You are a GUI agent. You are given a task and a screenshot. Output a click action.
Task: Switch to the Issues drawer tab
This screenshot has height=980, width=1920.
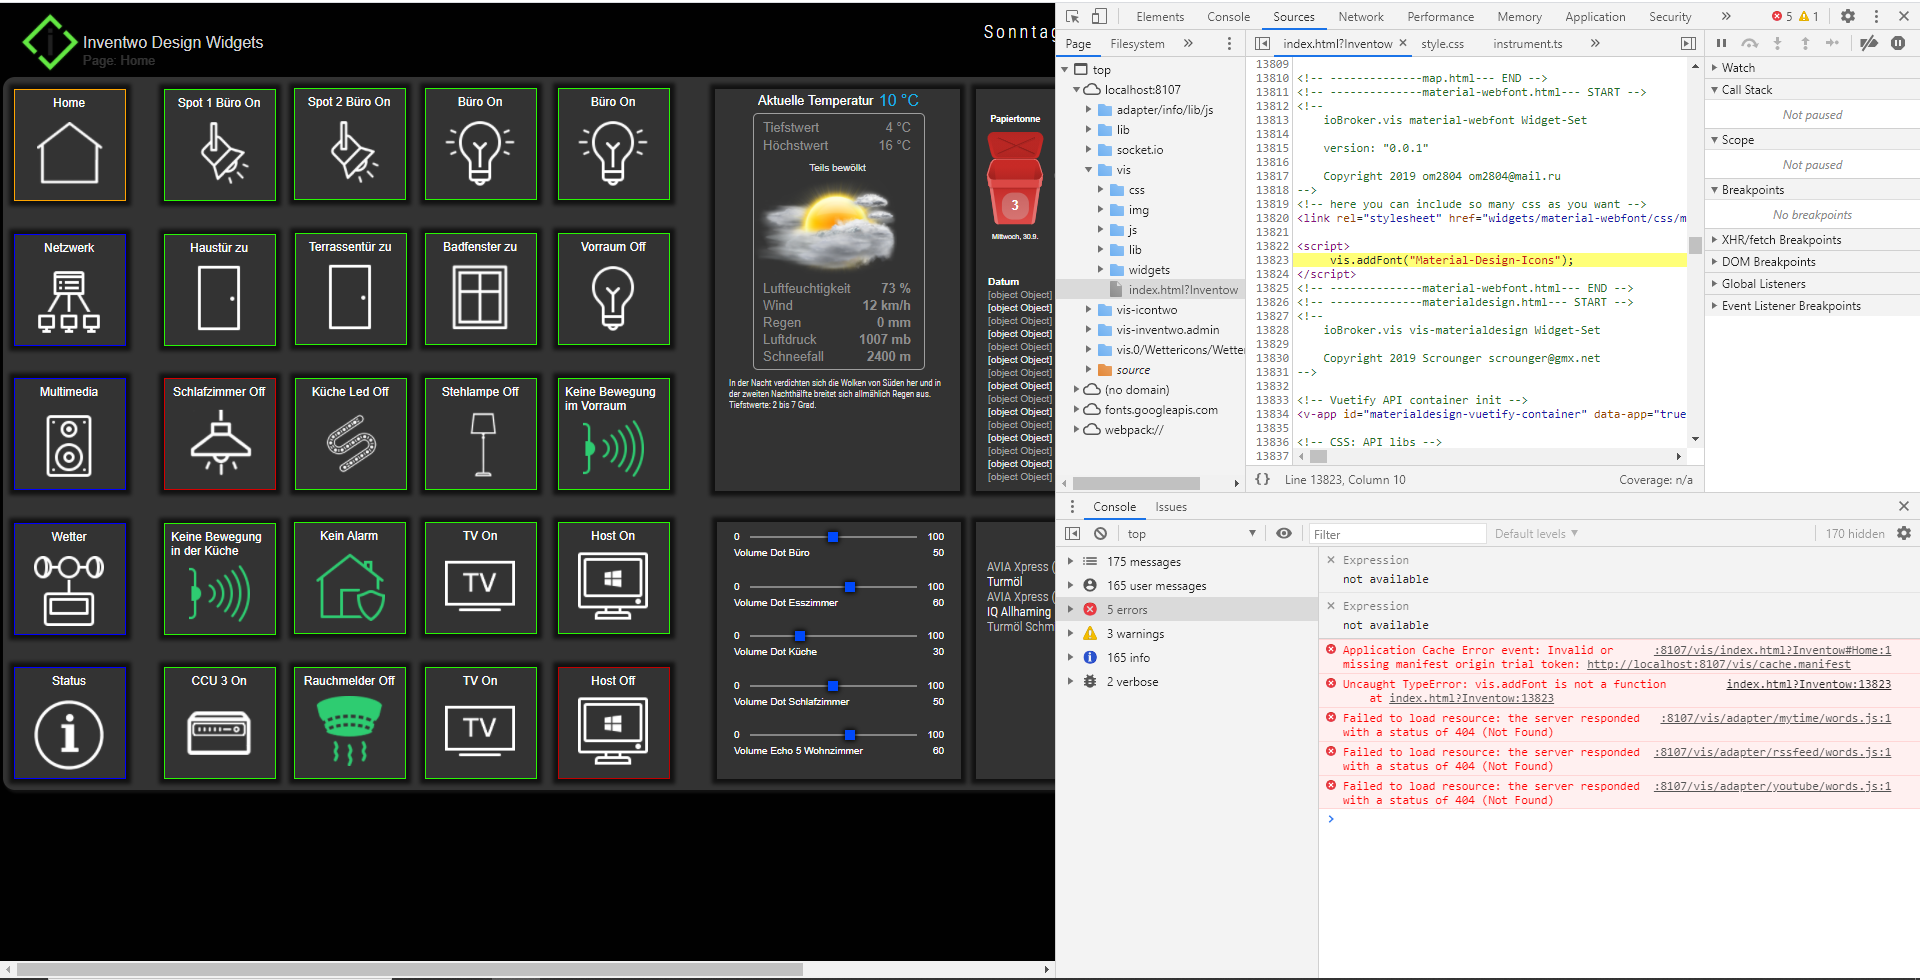tap(1171, 507)
